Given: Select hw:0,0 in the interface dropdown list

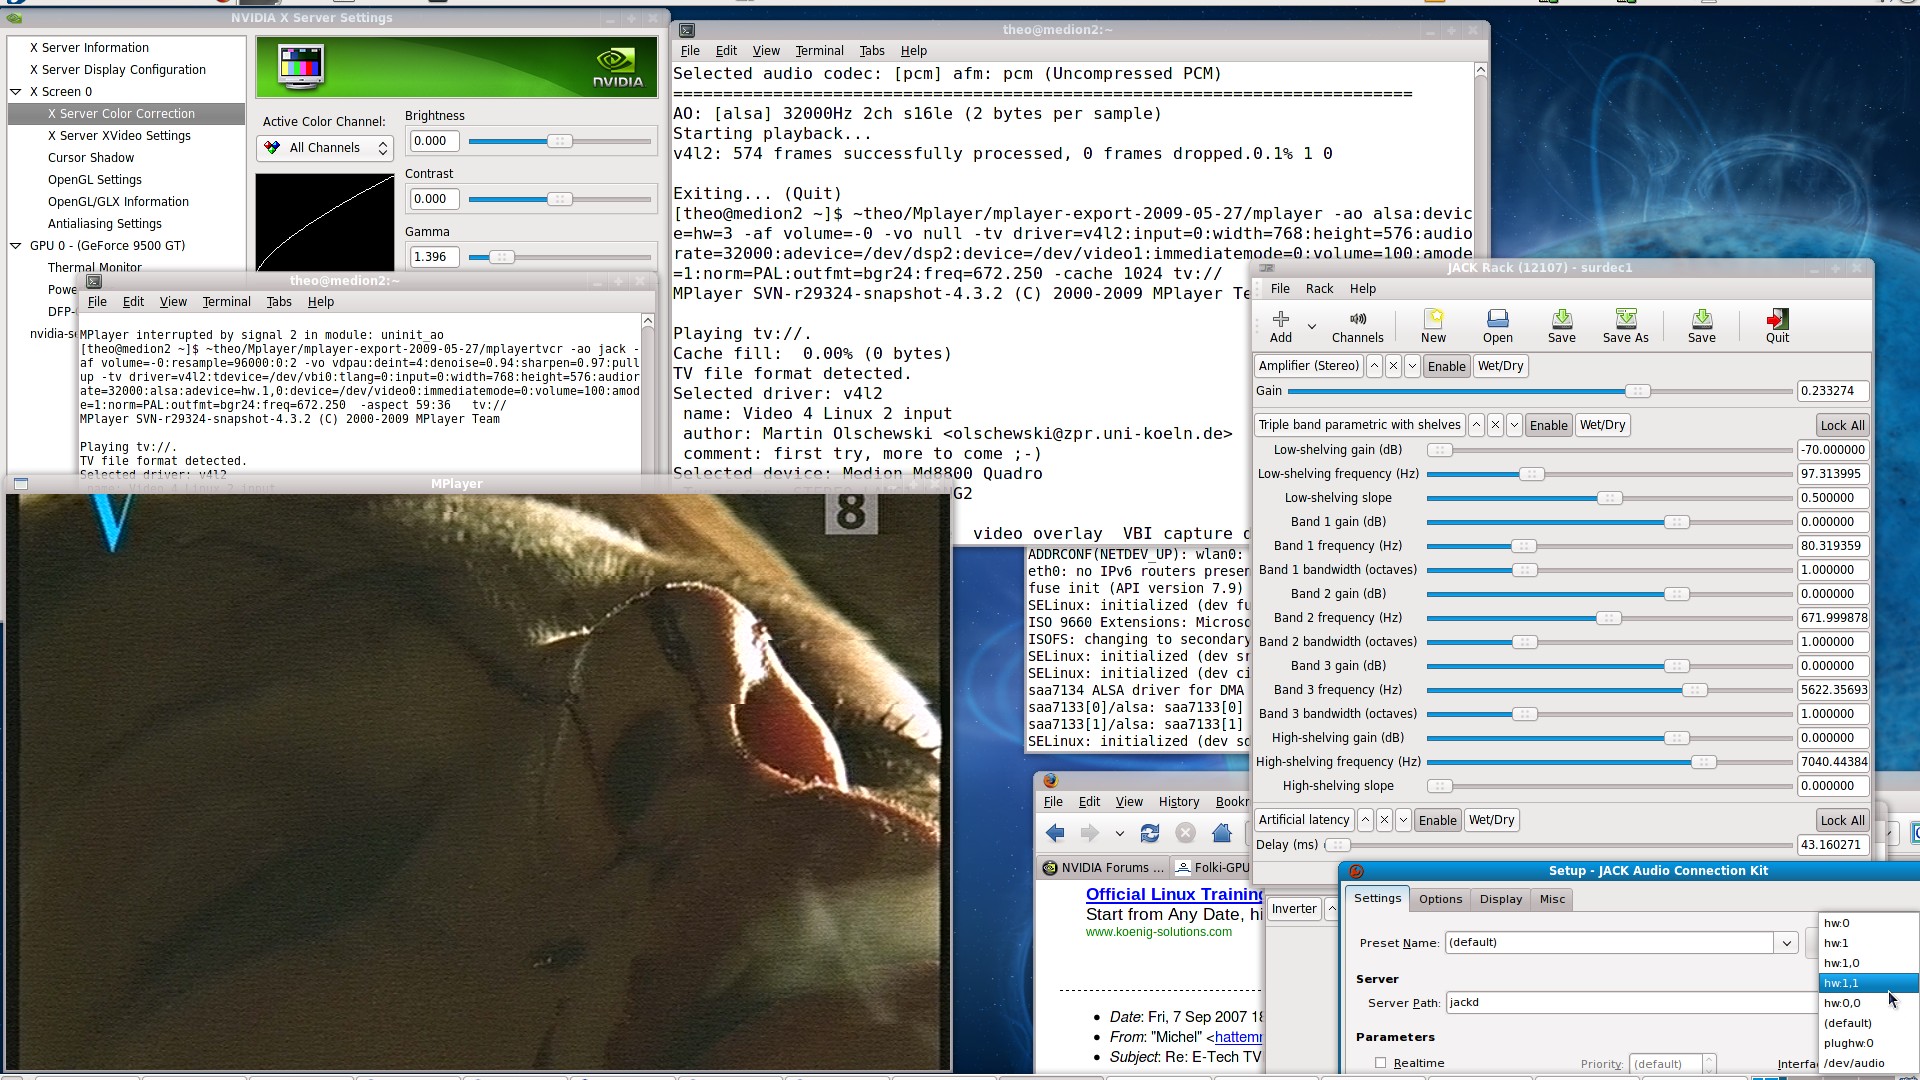Looking at the screenshot, I should pos(1868,1003).
